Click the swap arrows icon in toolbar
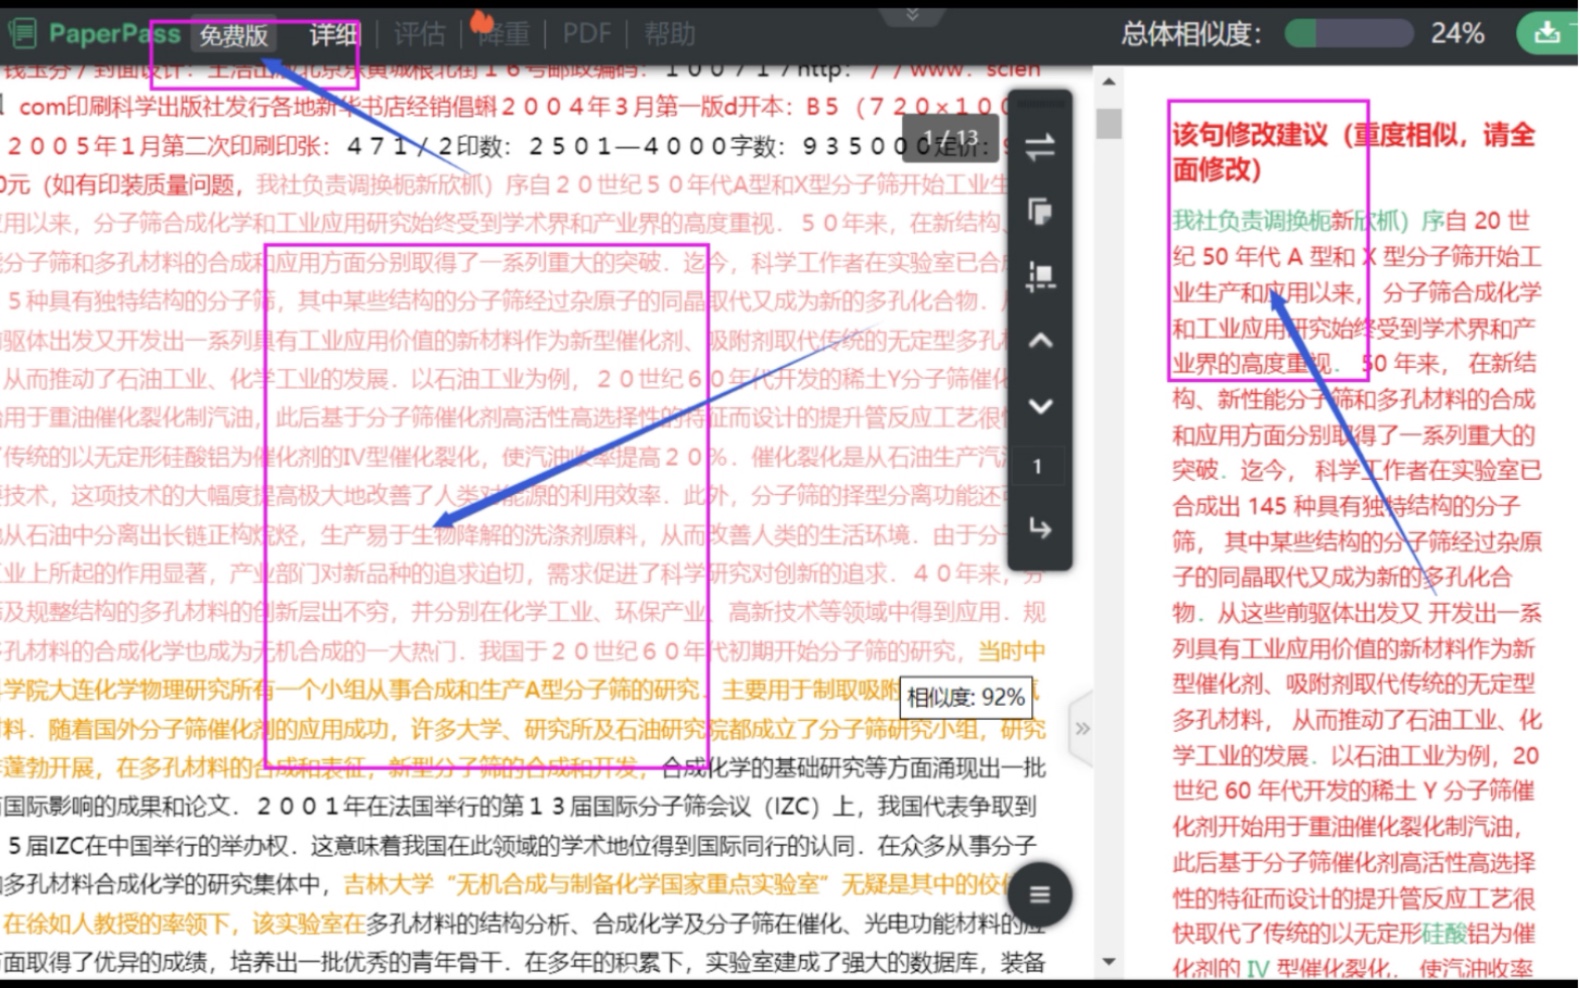The width and height of the screenshot is (1580, 988). 1040,148
